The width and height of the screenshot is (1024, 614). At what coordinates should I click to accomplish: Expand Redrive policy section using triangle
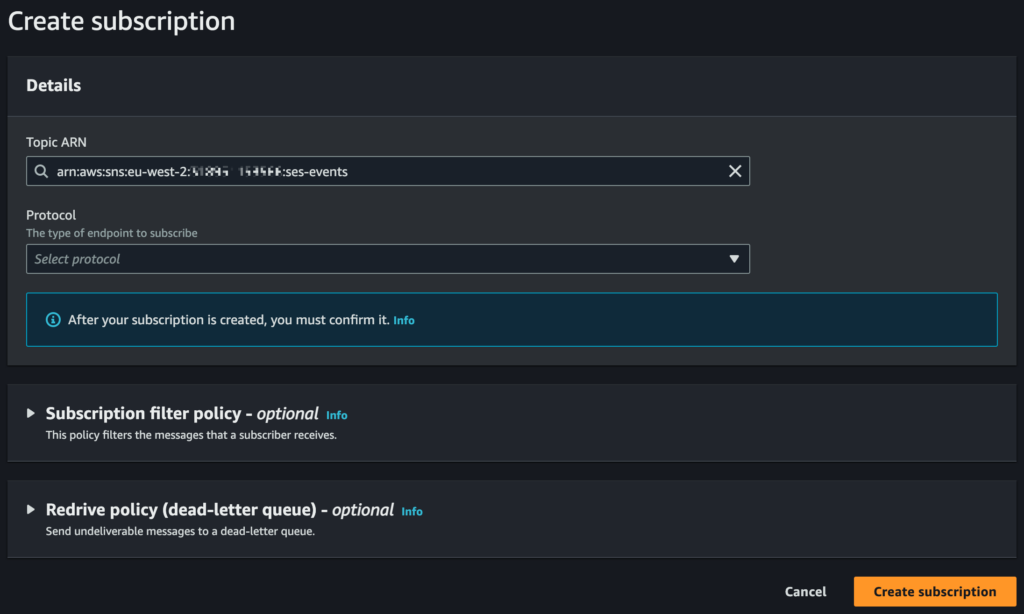click(31, 510)
